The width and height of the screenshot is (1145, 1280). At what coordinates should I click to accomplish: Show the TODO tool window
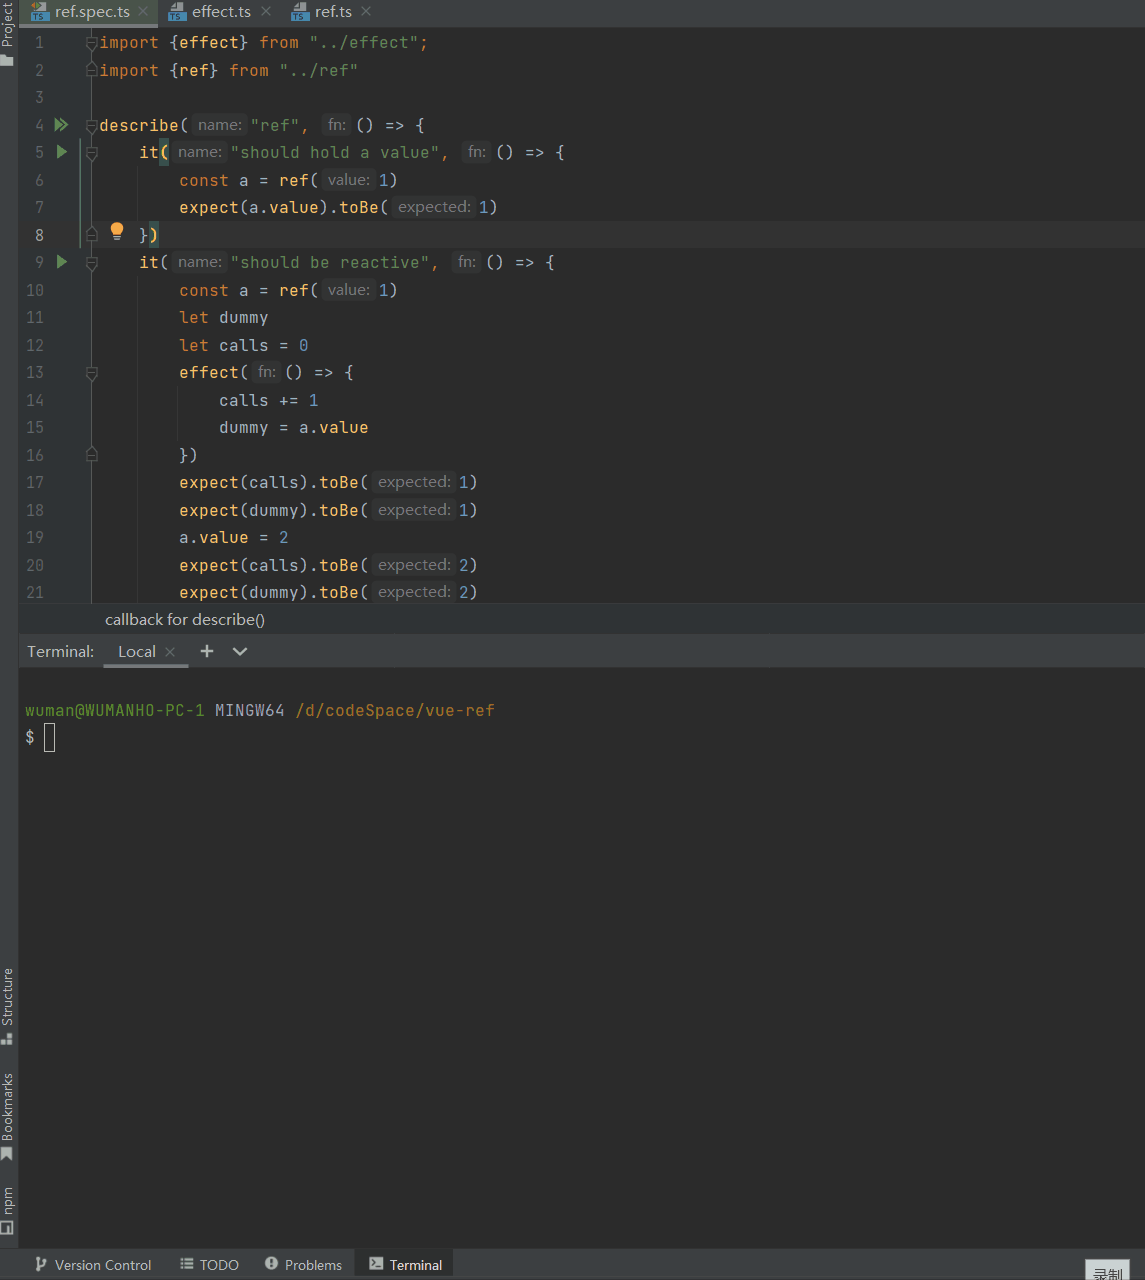click(209, 1265)
